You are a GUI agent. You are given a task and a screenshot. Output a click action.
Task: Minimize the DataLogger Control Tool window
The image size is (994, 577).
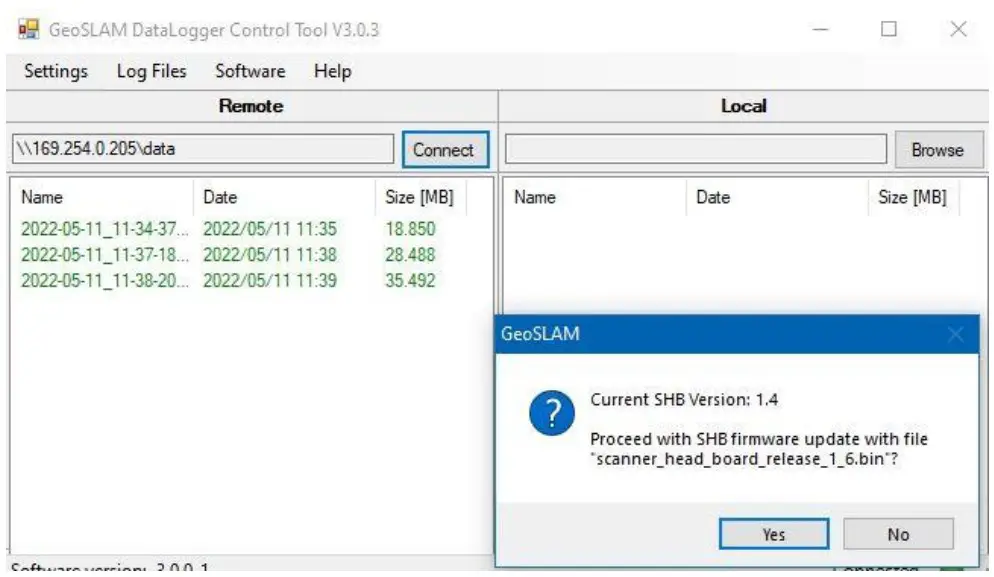821,29
